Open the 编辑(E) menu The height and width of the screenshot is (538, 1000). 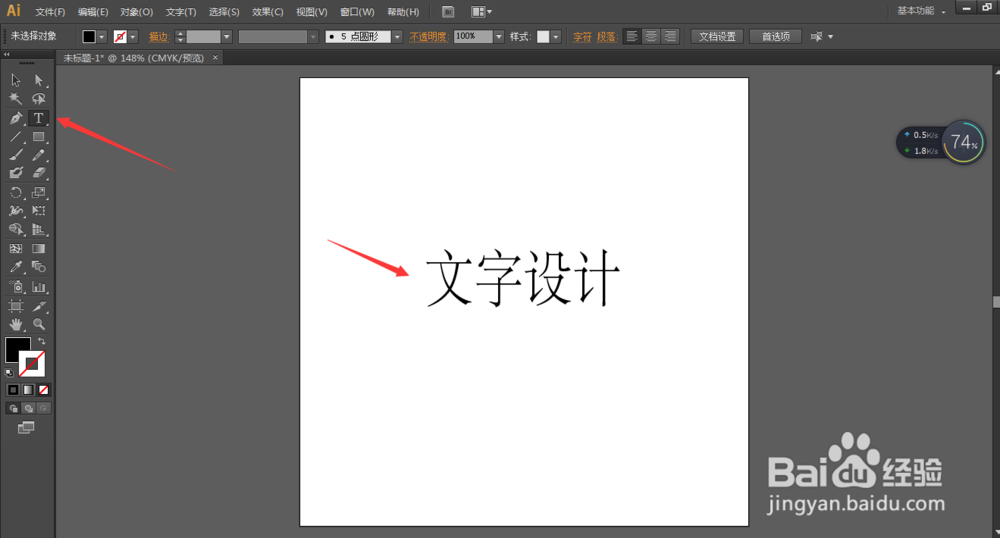pyautogui.click(x=93, y=12)
